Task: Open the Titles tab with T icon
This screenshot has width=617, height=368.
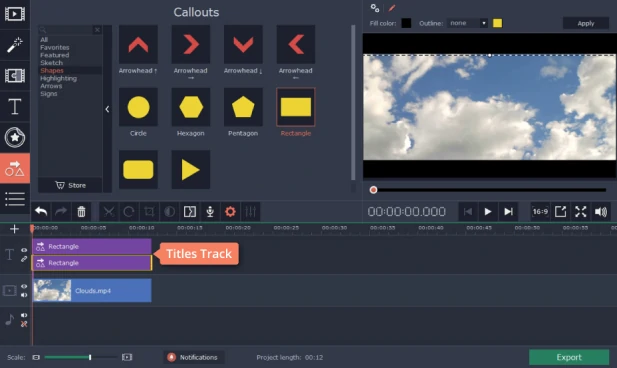Action: 15,106
